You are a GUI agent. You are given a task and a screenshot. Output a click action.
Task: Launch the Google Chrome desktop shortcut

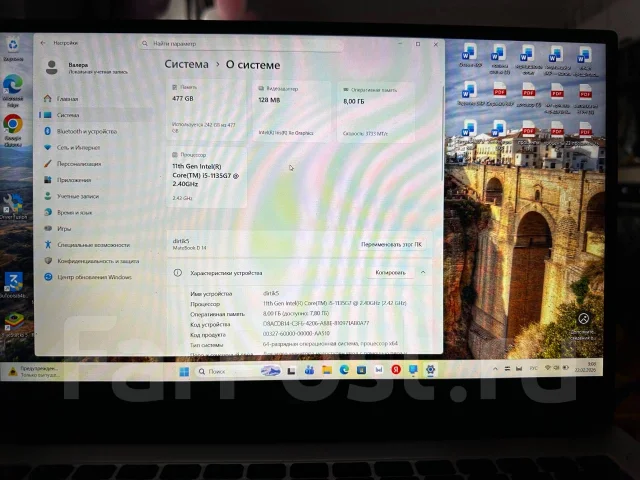(x=13, y=130)
